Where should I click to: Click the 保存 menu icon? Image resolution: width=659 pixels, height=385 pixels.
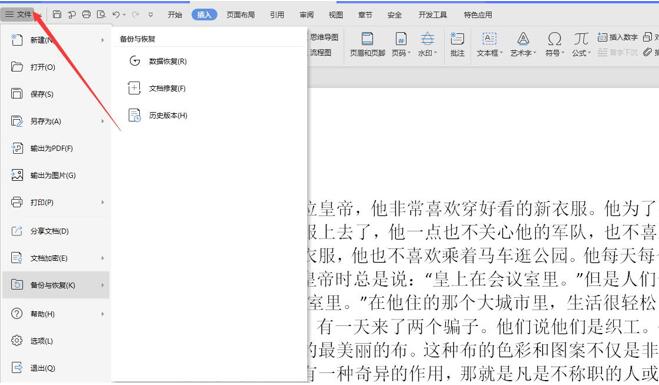point(16,94)
